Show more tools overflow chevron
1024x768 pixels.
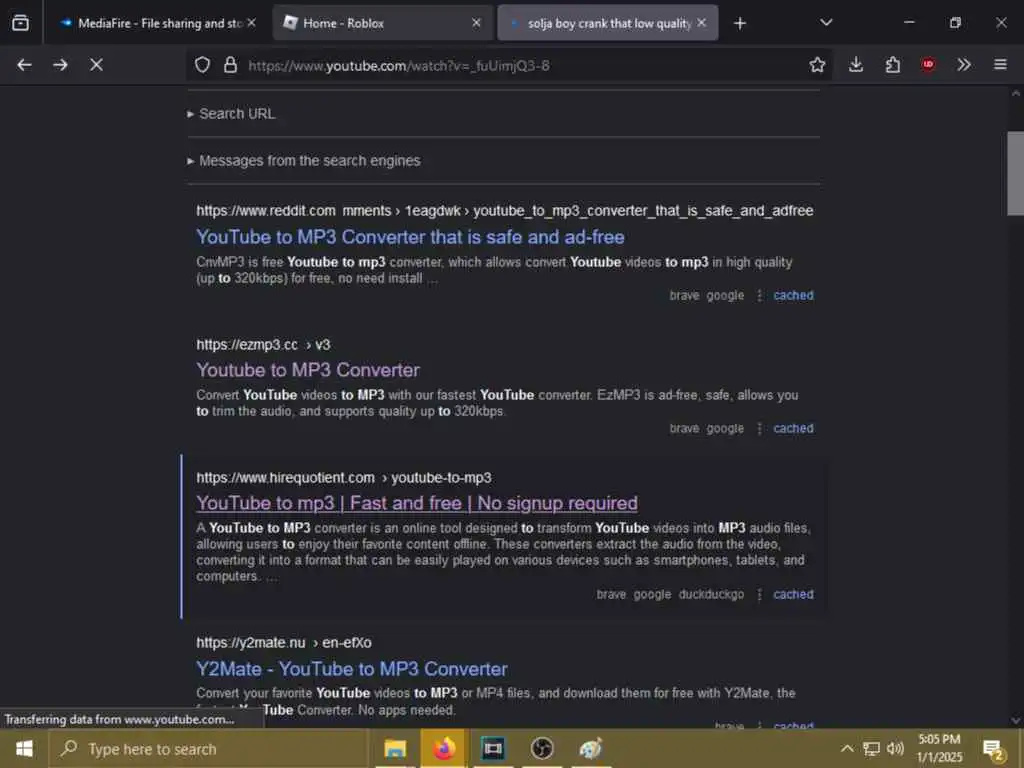[964, 65]
